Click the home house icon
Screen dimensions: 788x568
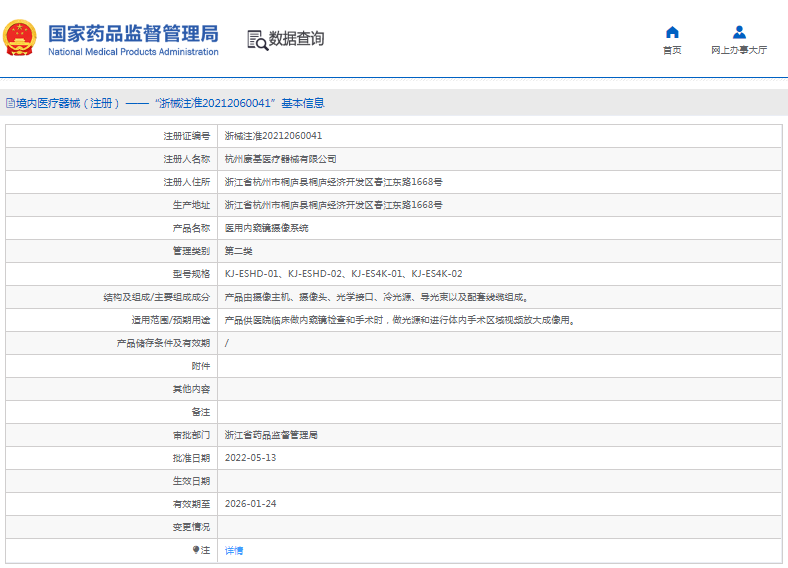[x=672, y=32]
